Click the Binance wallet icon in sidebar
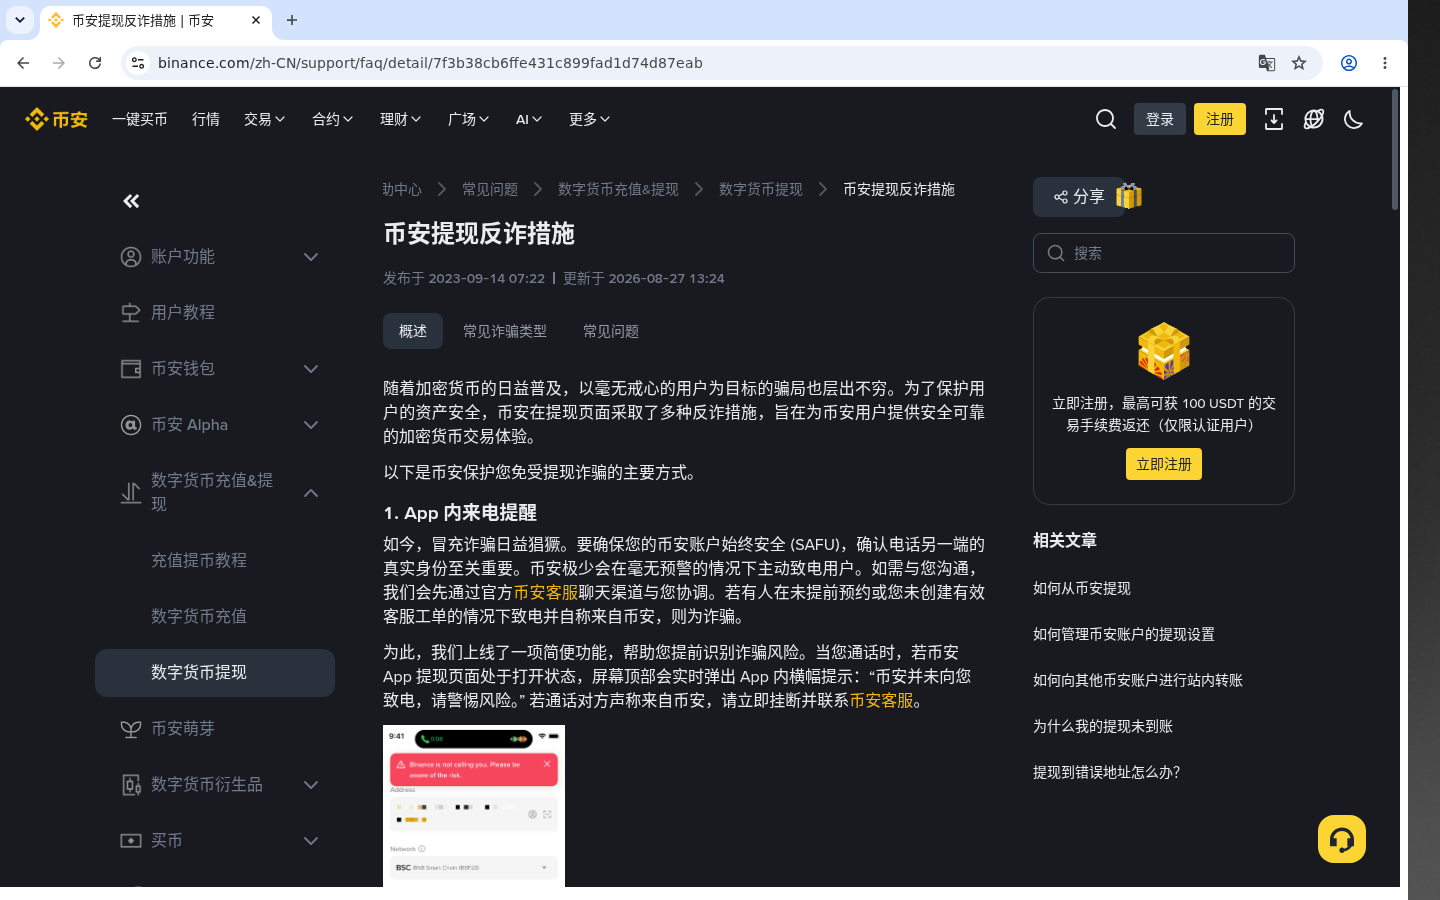 point(131,369)
